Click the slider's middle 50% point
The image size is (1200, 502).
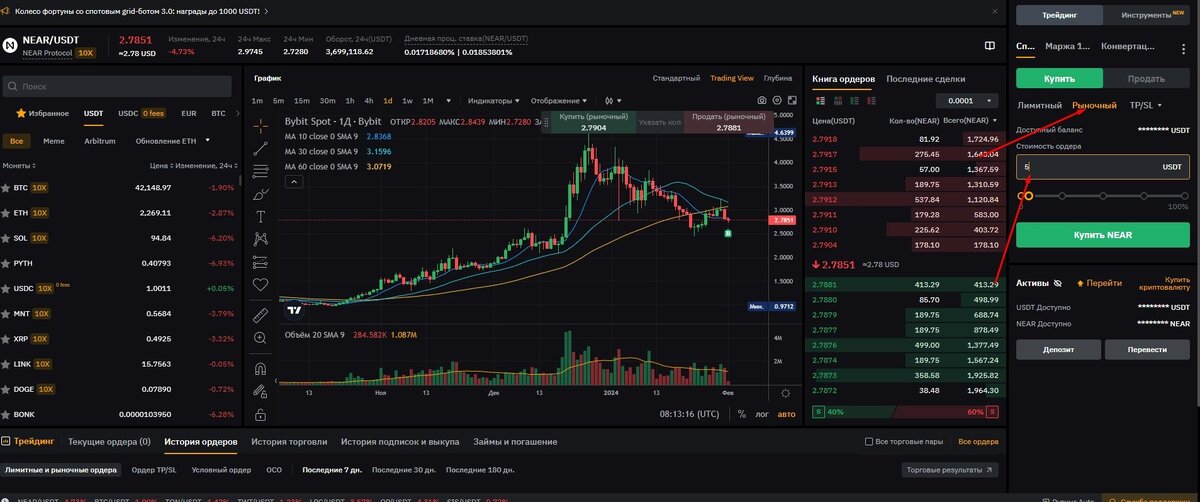[x=1105, y=196]
